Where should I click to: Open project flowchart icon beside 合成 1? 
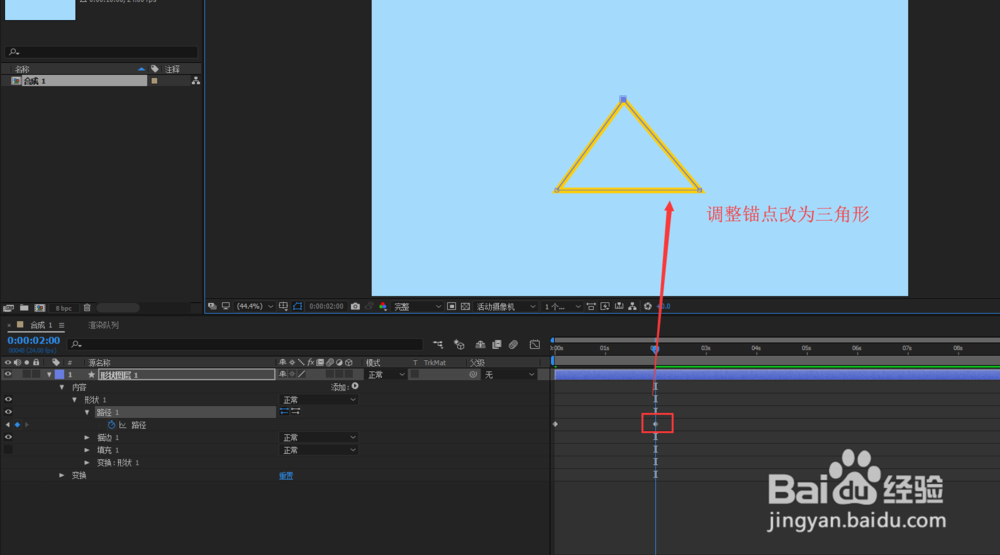click(195, 81)
